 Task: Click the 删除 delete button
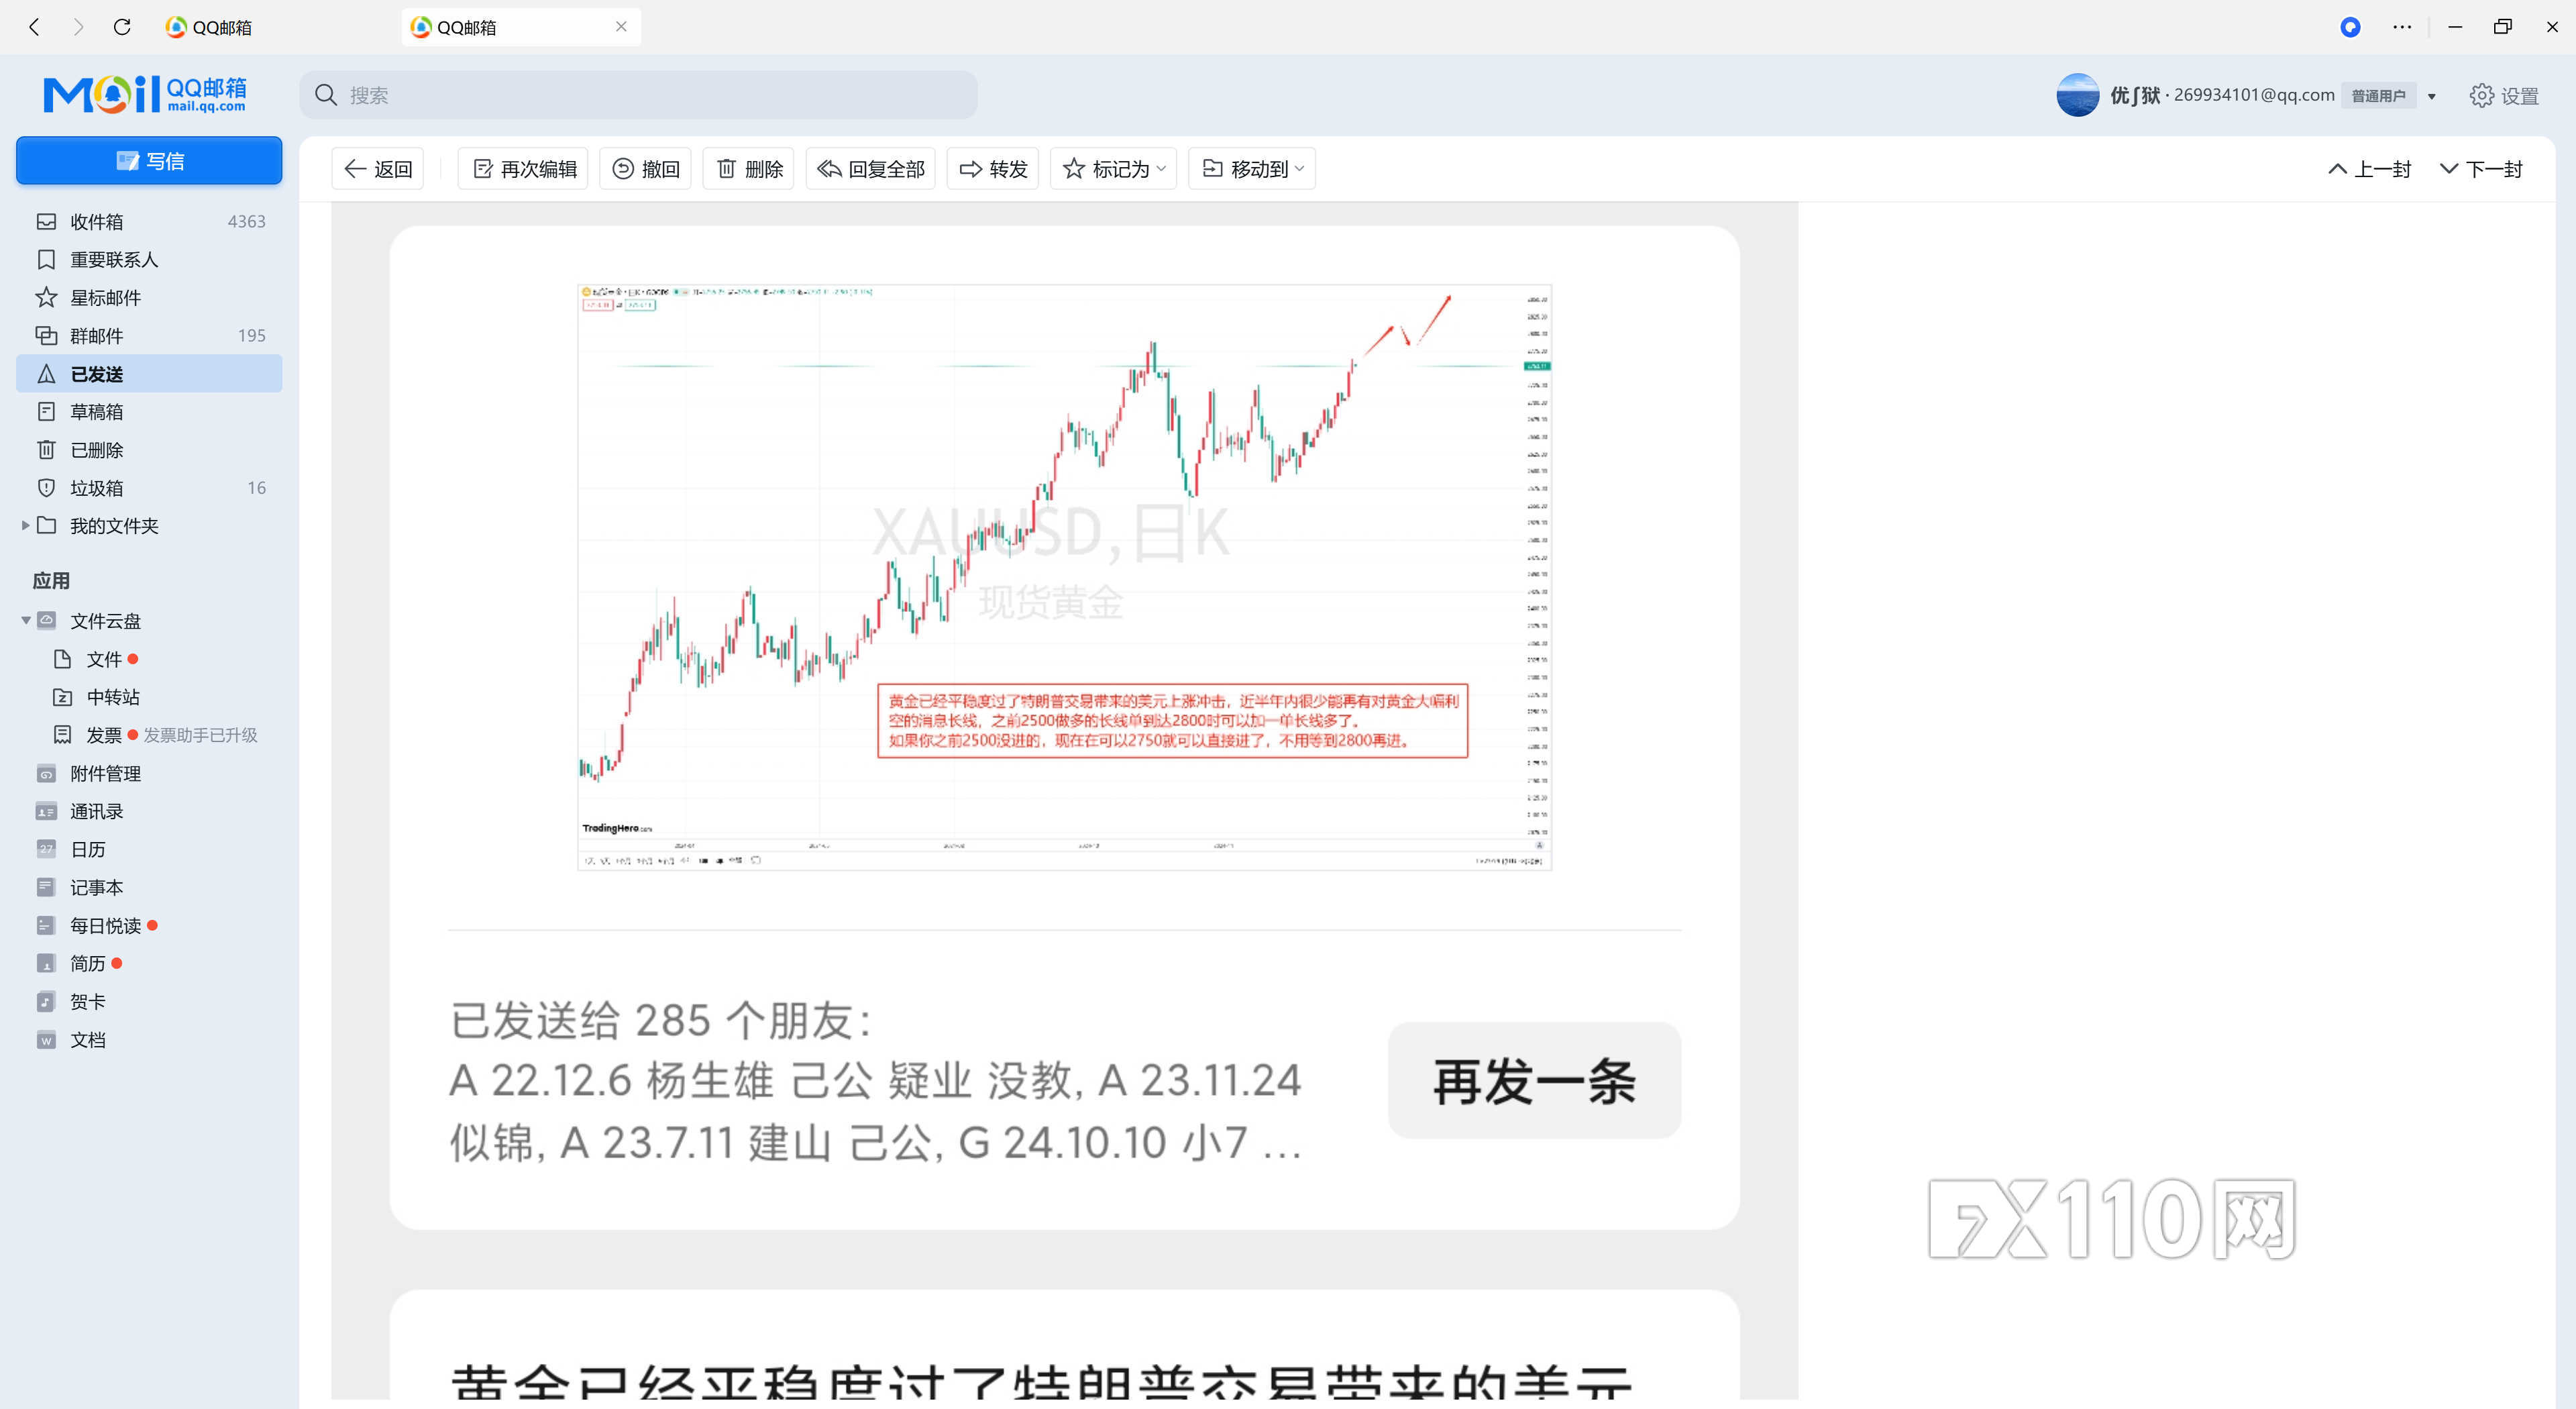coord(749,169)
